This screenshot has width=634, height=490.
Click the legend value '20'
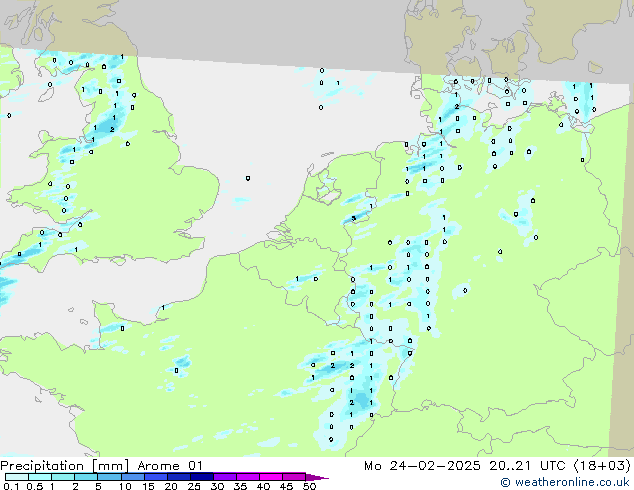[x=171, y=486]
